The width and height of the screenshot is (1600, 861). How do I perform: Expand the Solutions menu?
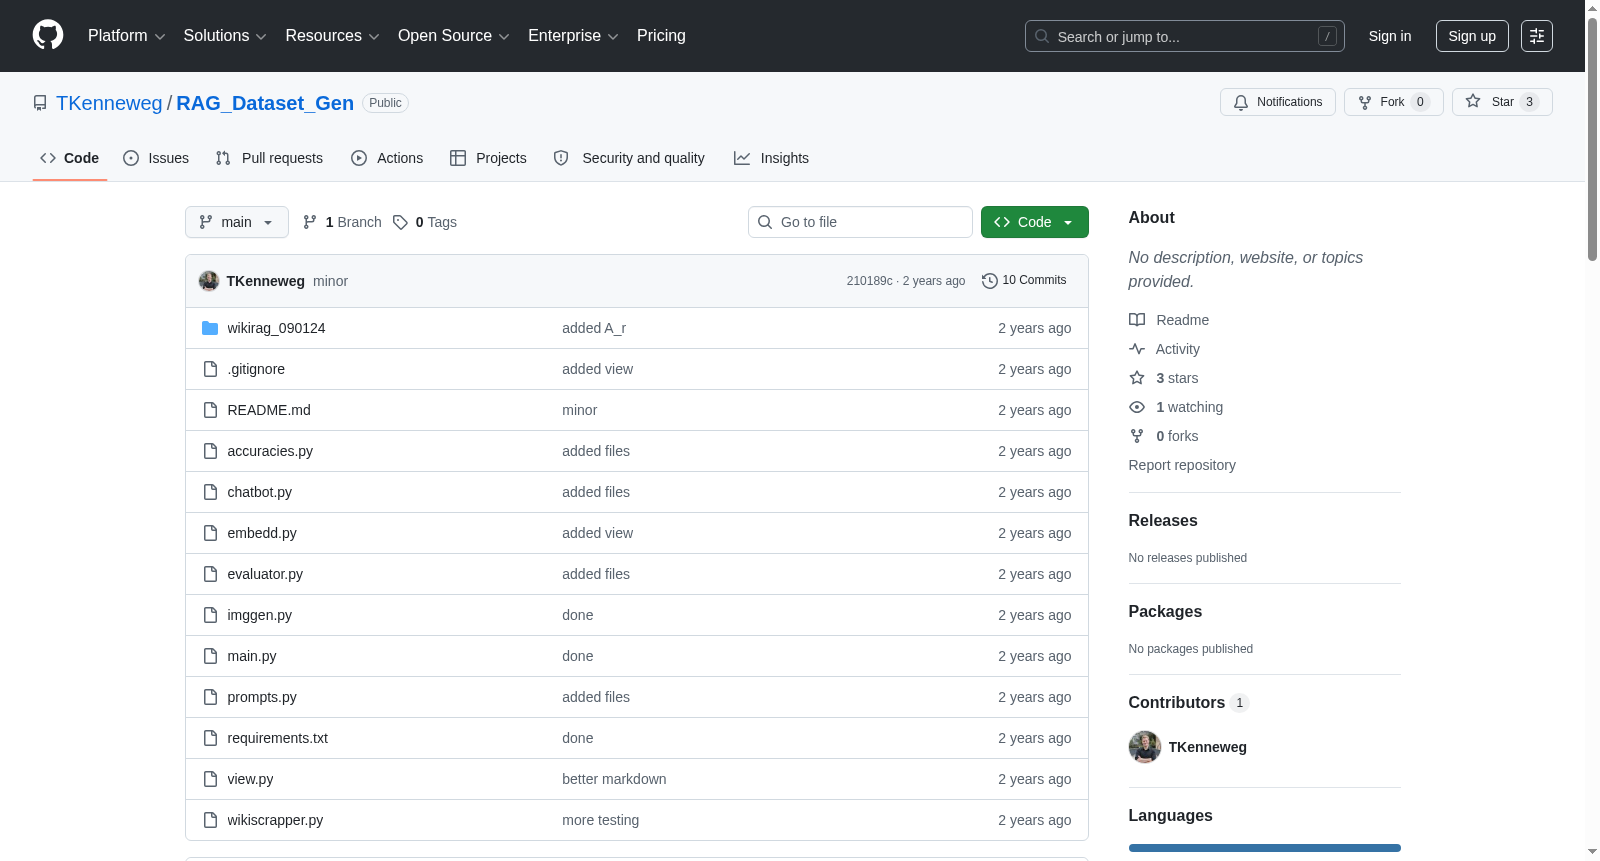click(x=225, y=36)
